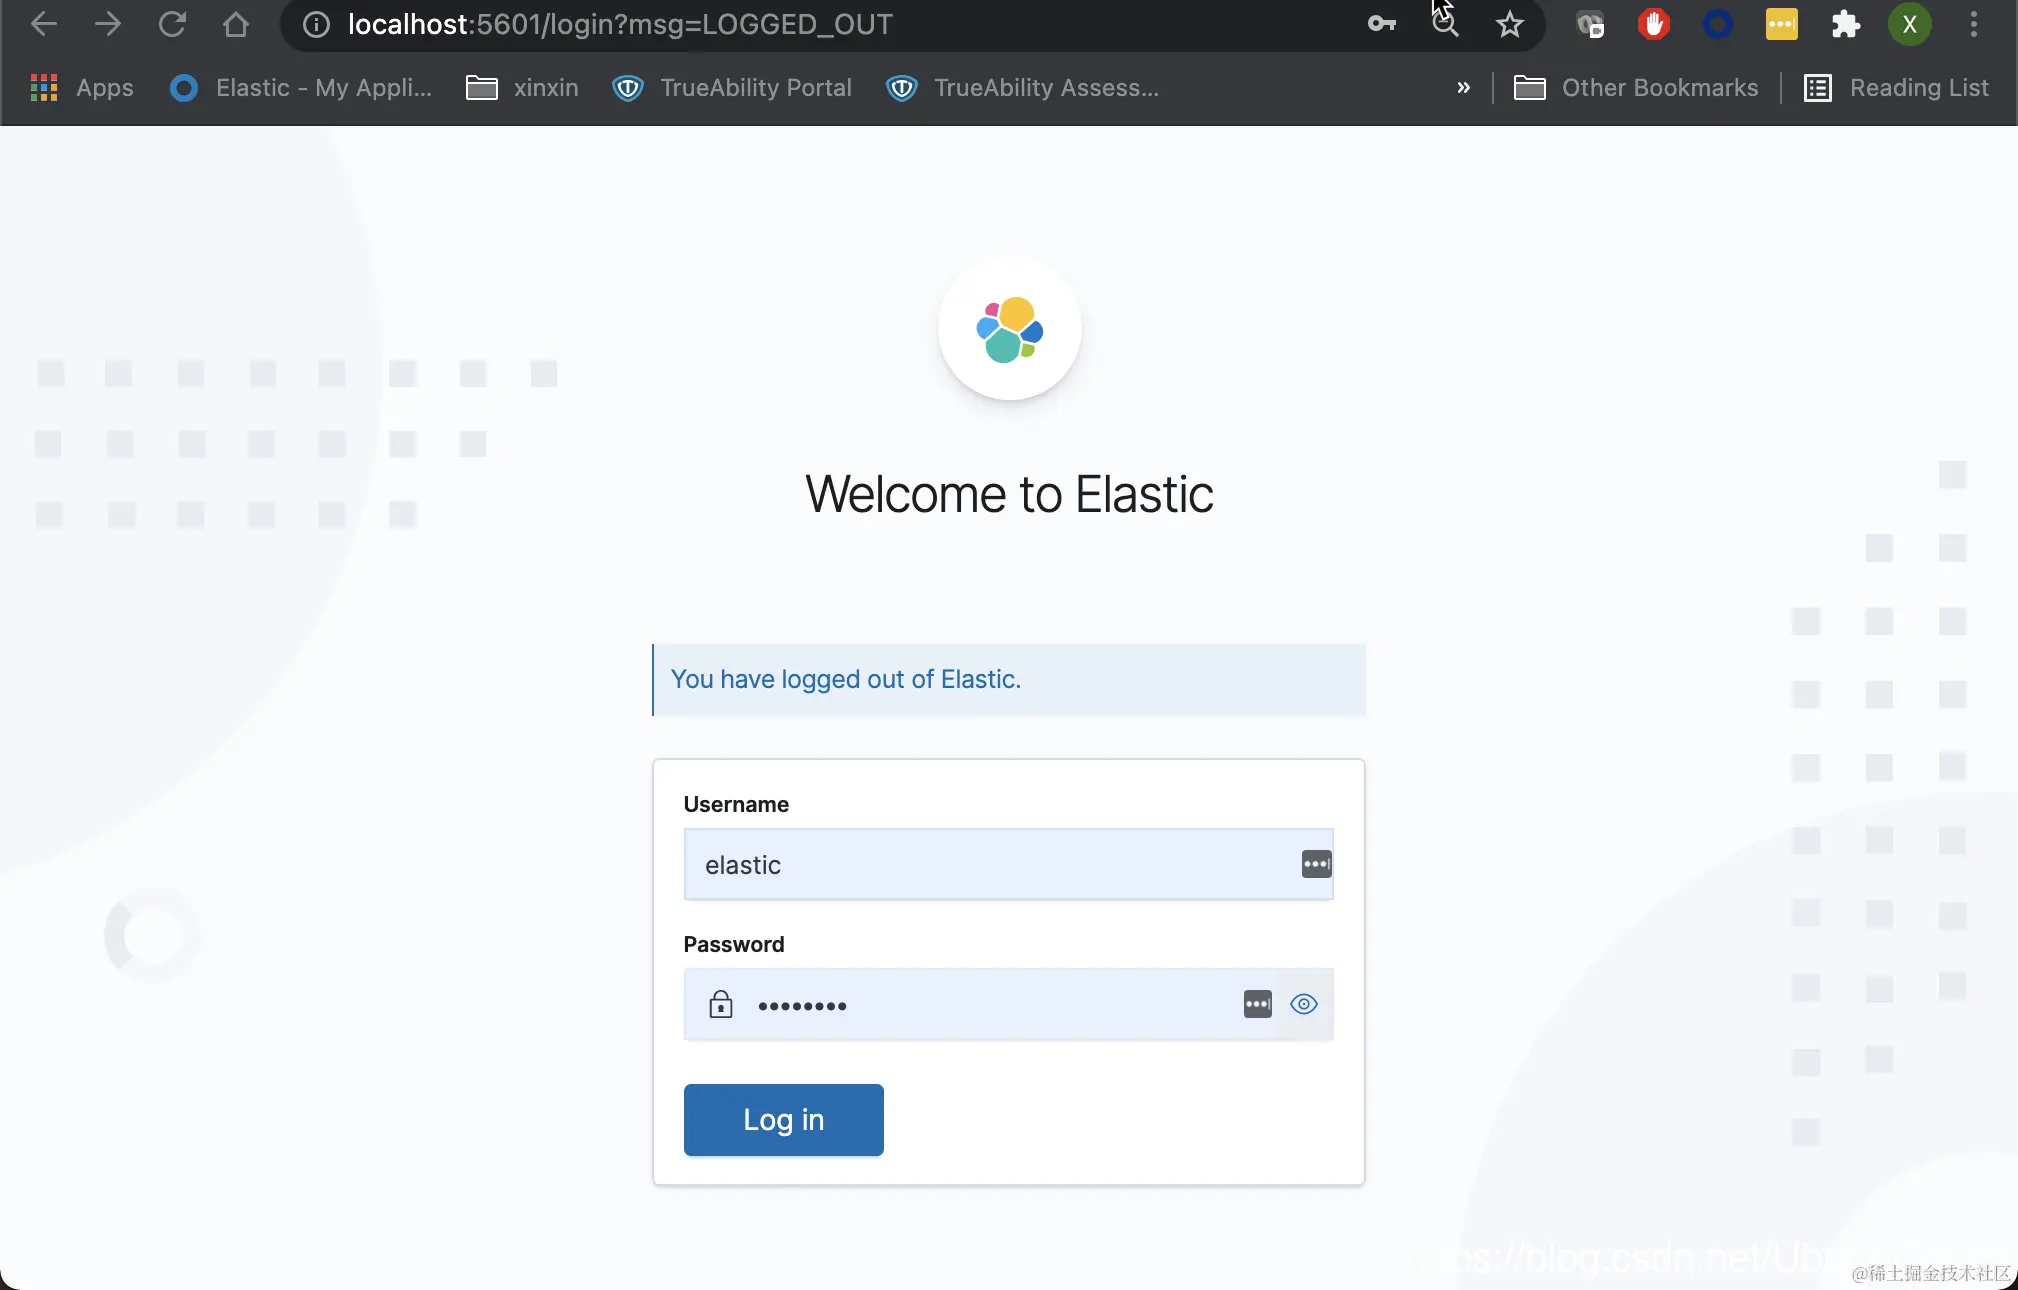Click the home icon in toolbar

236,24
